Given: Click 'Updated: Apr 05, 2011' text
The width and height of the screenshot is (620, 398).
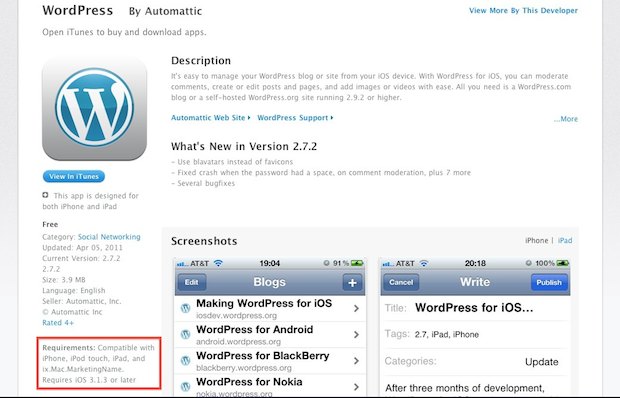Looking at the screenshot, I should (x=82, y=247).
